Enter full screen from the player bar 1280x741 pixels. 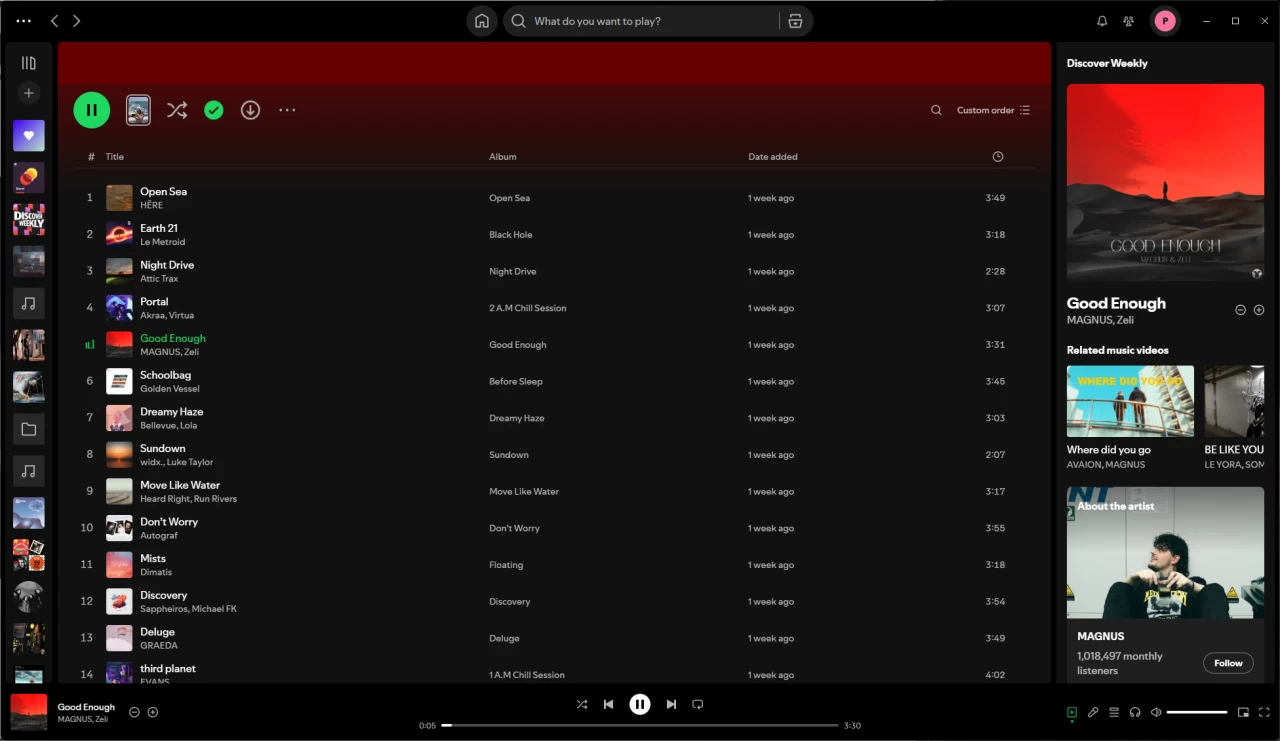point(1263,712)
